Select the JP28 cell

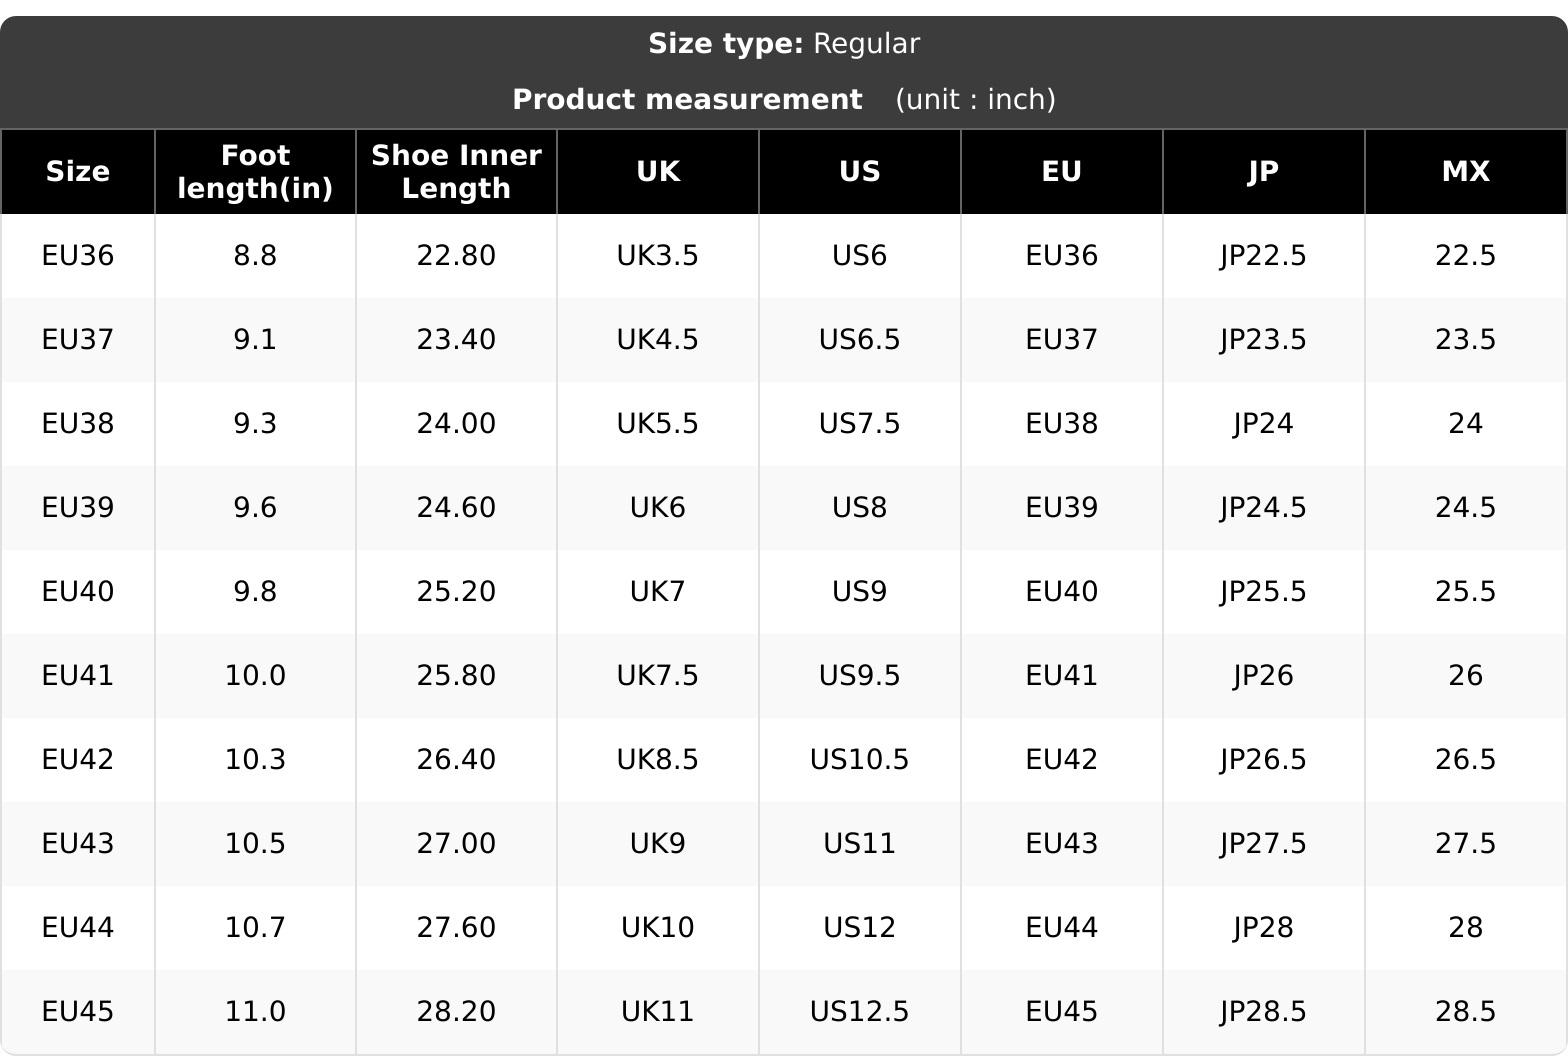1264,928
